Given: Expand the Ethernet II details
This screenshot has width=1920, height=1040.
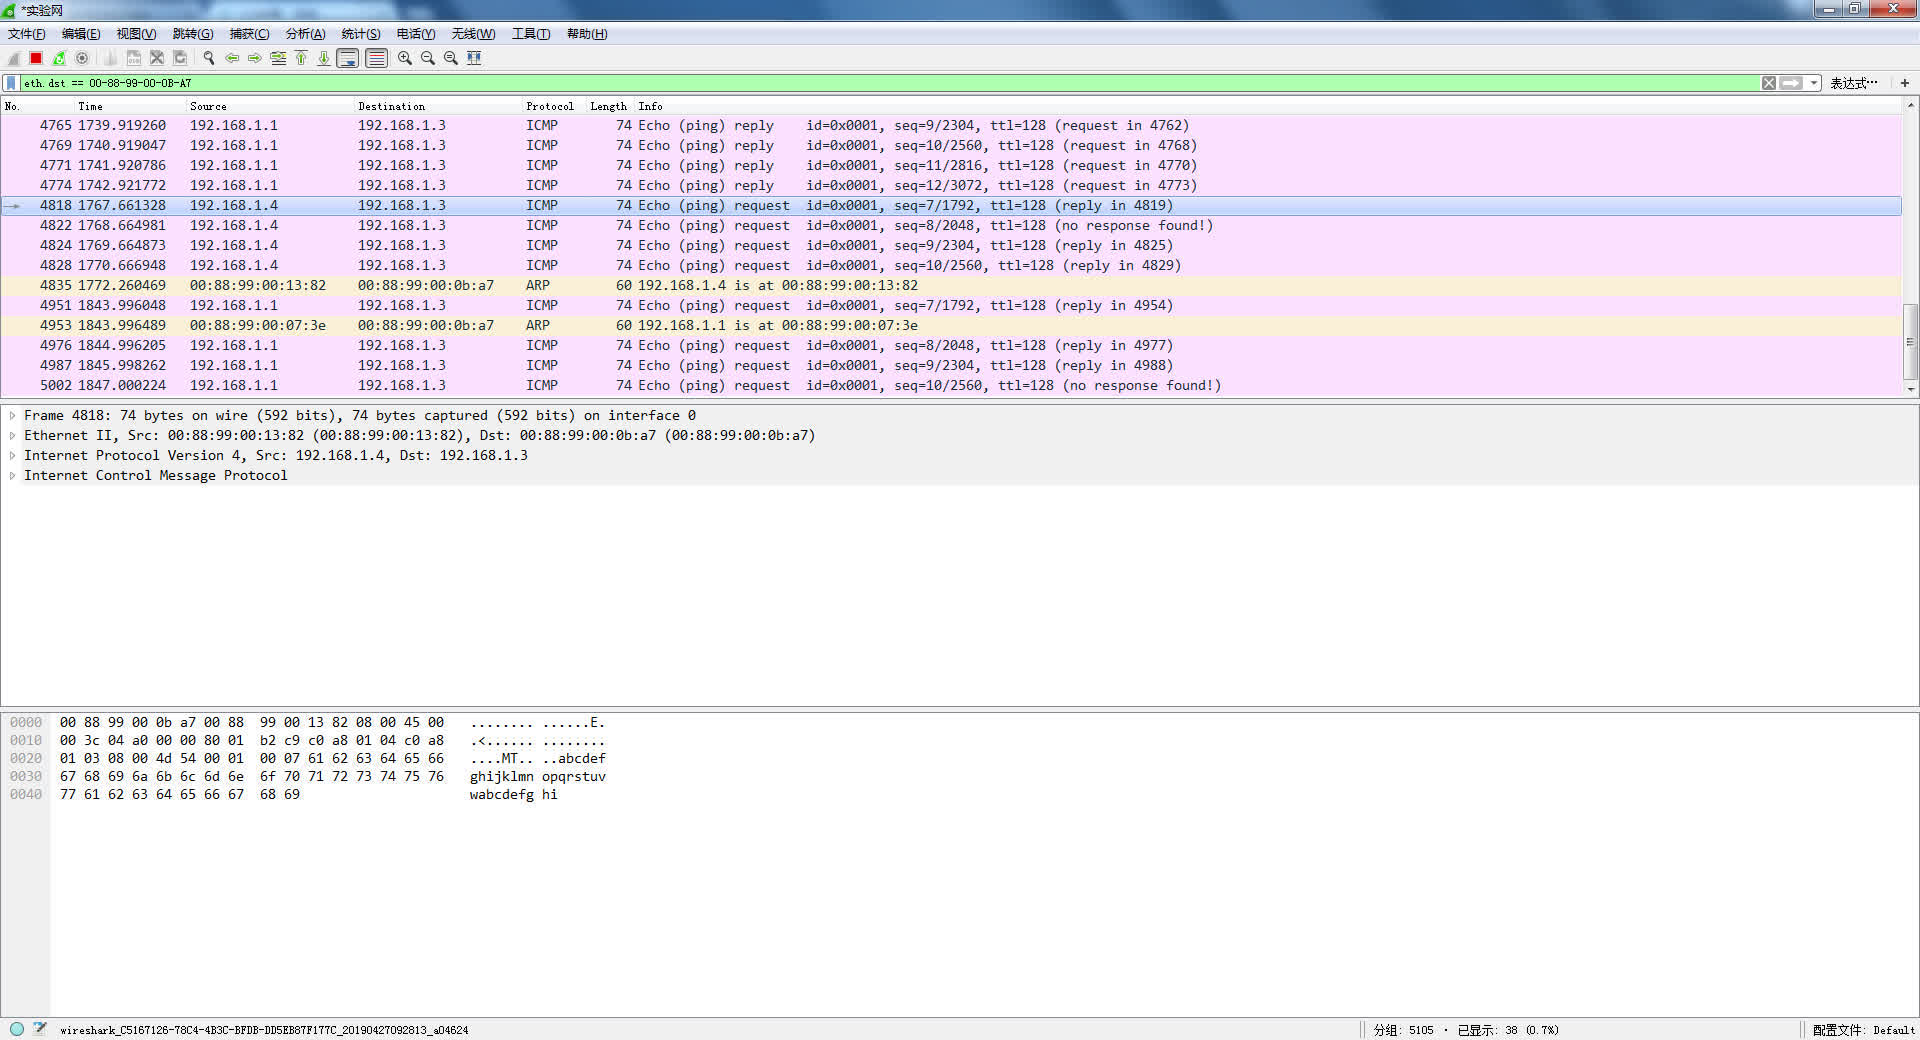Looking at the screenshot, I should (x=12, y=436).
